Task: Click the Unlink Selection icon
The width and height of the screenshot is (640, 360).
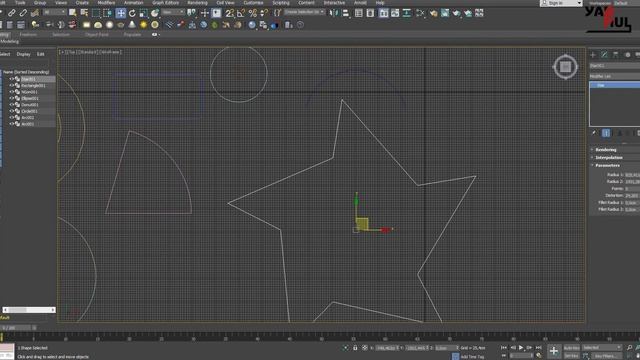Action: pos(23,13)
